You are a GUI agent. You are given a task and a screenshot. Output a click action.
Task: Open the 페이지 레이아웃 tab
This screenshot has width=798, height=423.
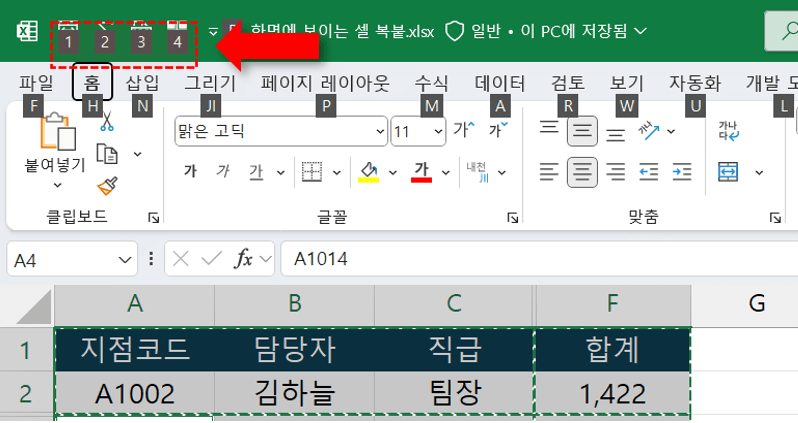[325, 83]
